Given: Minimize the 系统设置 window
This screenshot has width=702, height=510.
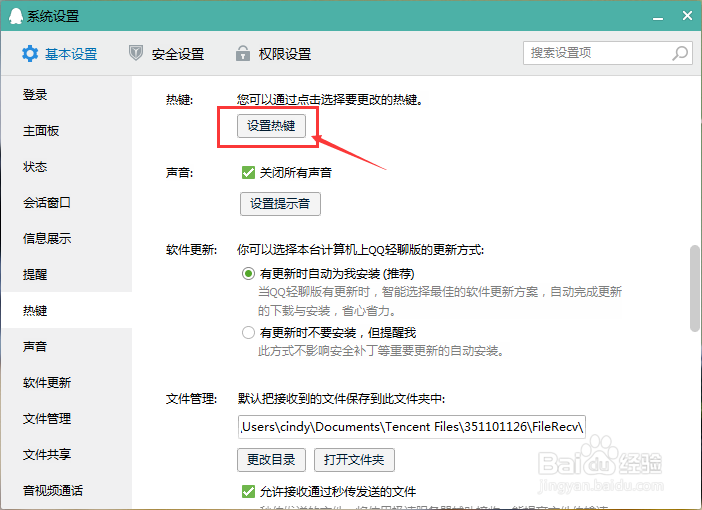Looking at the screenshot, I should pos(658,17).
